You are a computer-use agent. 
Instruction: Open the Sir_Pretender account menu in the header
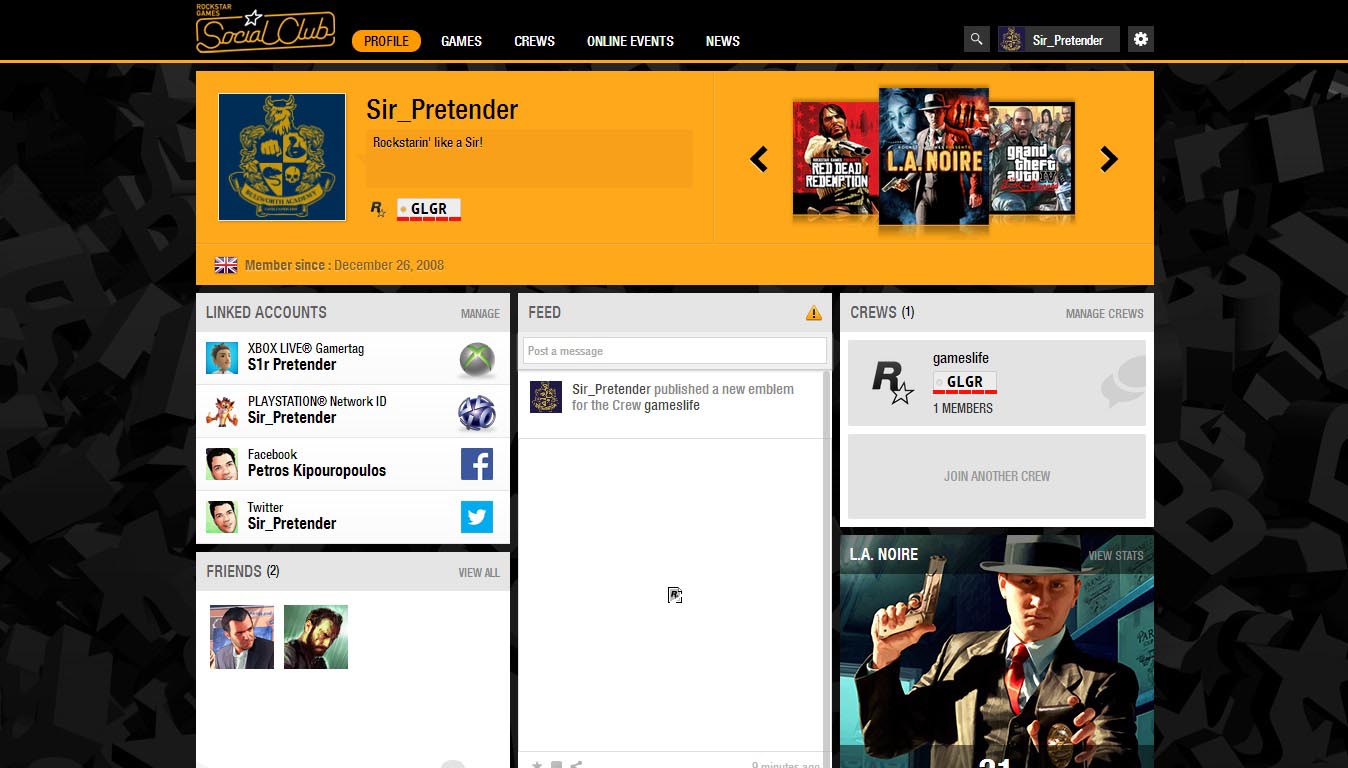(x=1059, y=40)
